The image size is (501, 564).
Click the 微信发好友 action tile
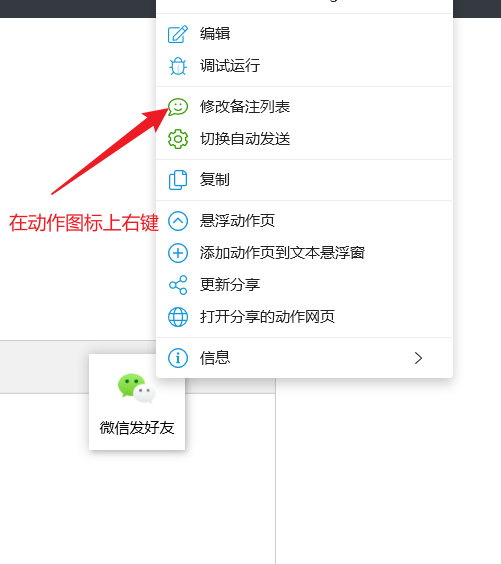[x=137, y=402]
